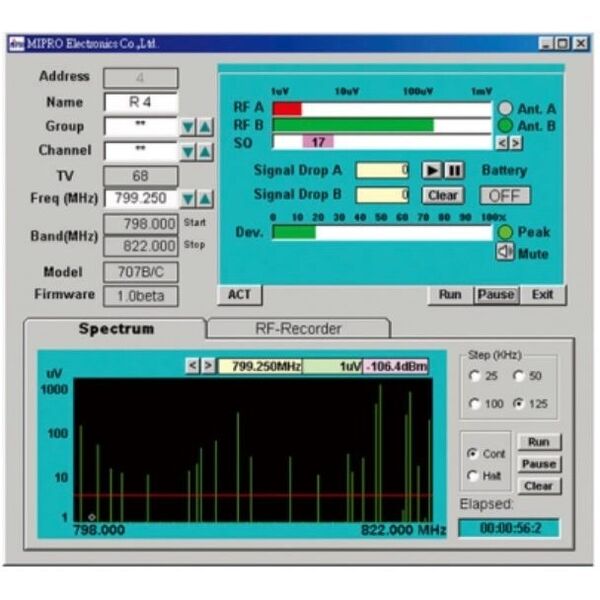Select the 25 KHz step option
This screenshot has height=600, width=600.
[474, 376]
